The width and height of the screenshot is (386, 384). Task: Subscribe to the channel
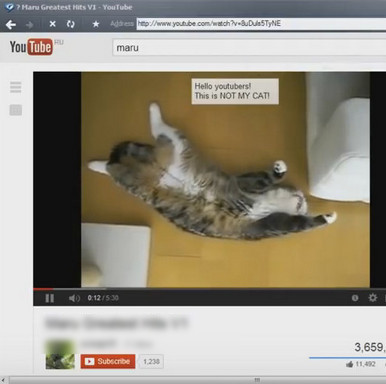[x=108, y=361]
